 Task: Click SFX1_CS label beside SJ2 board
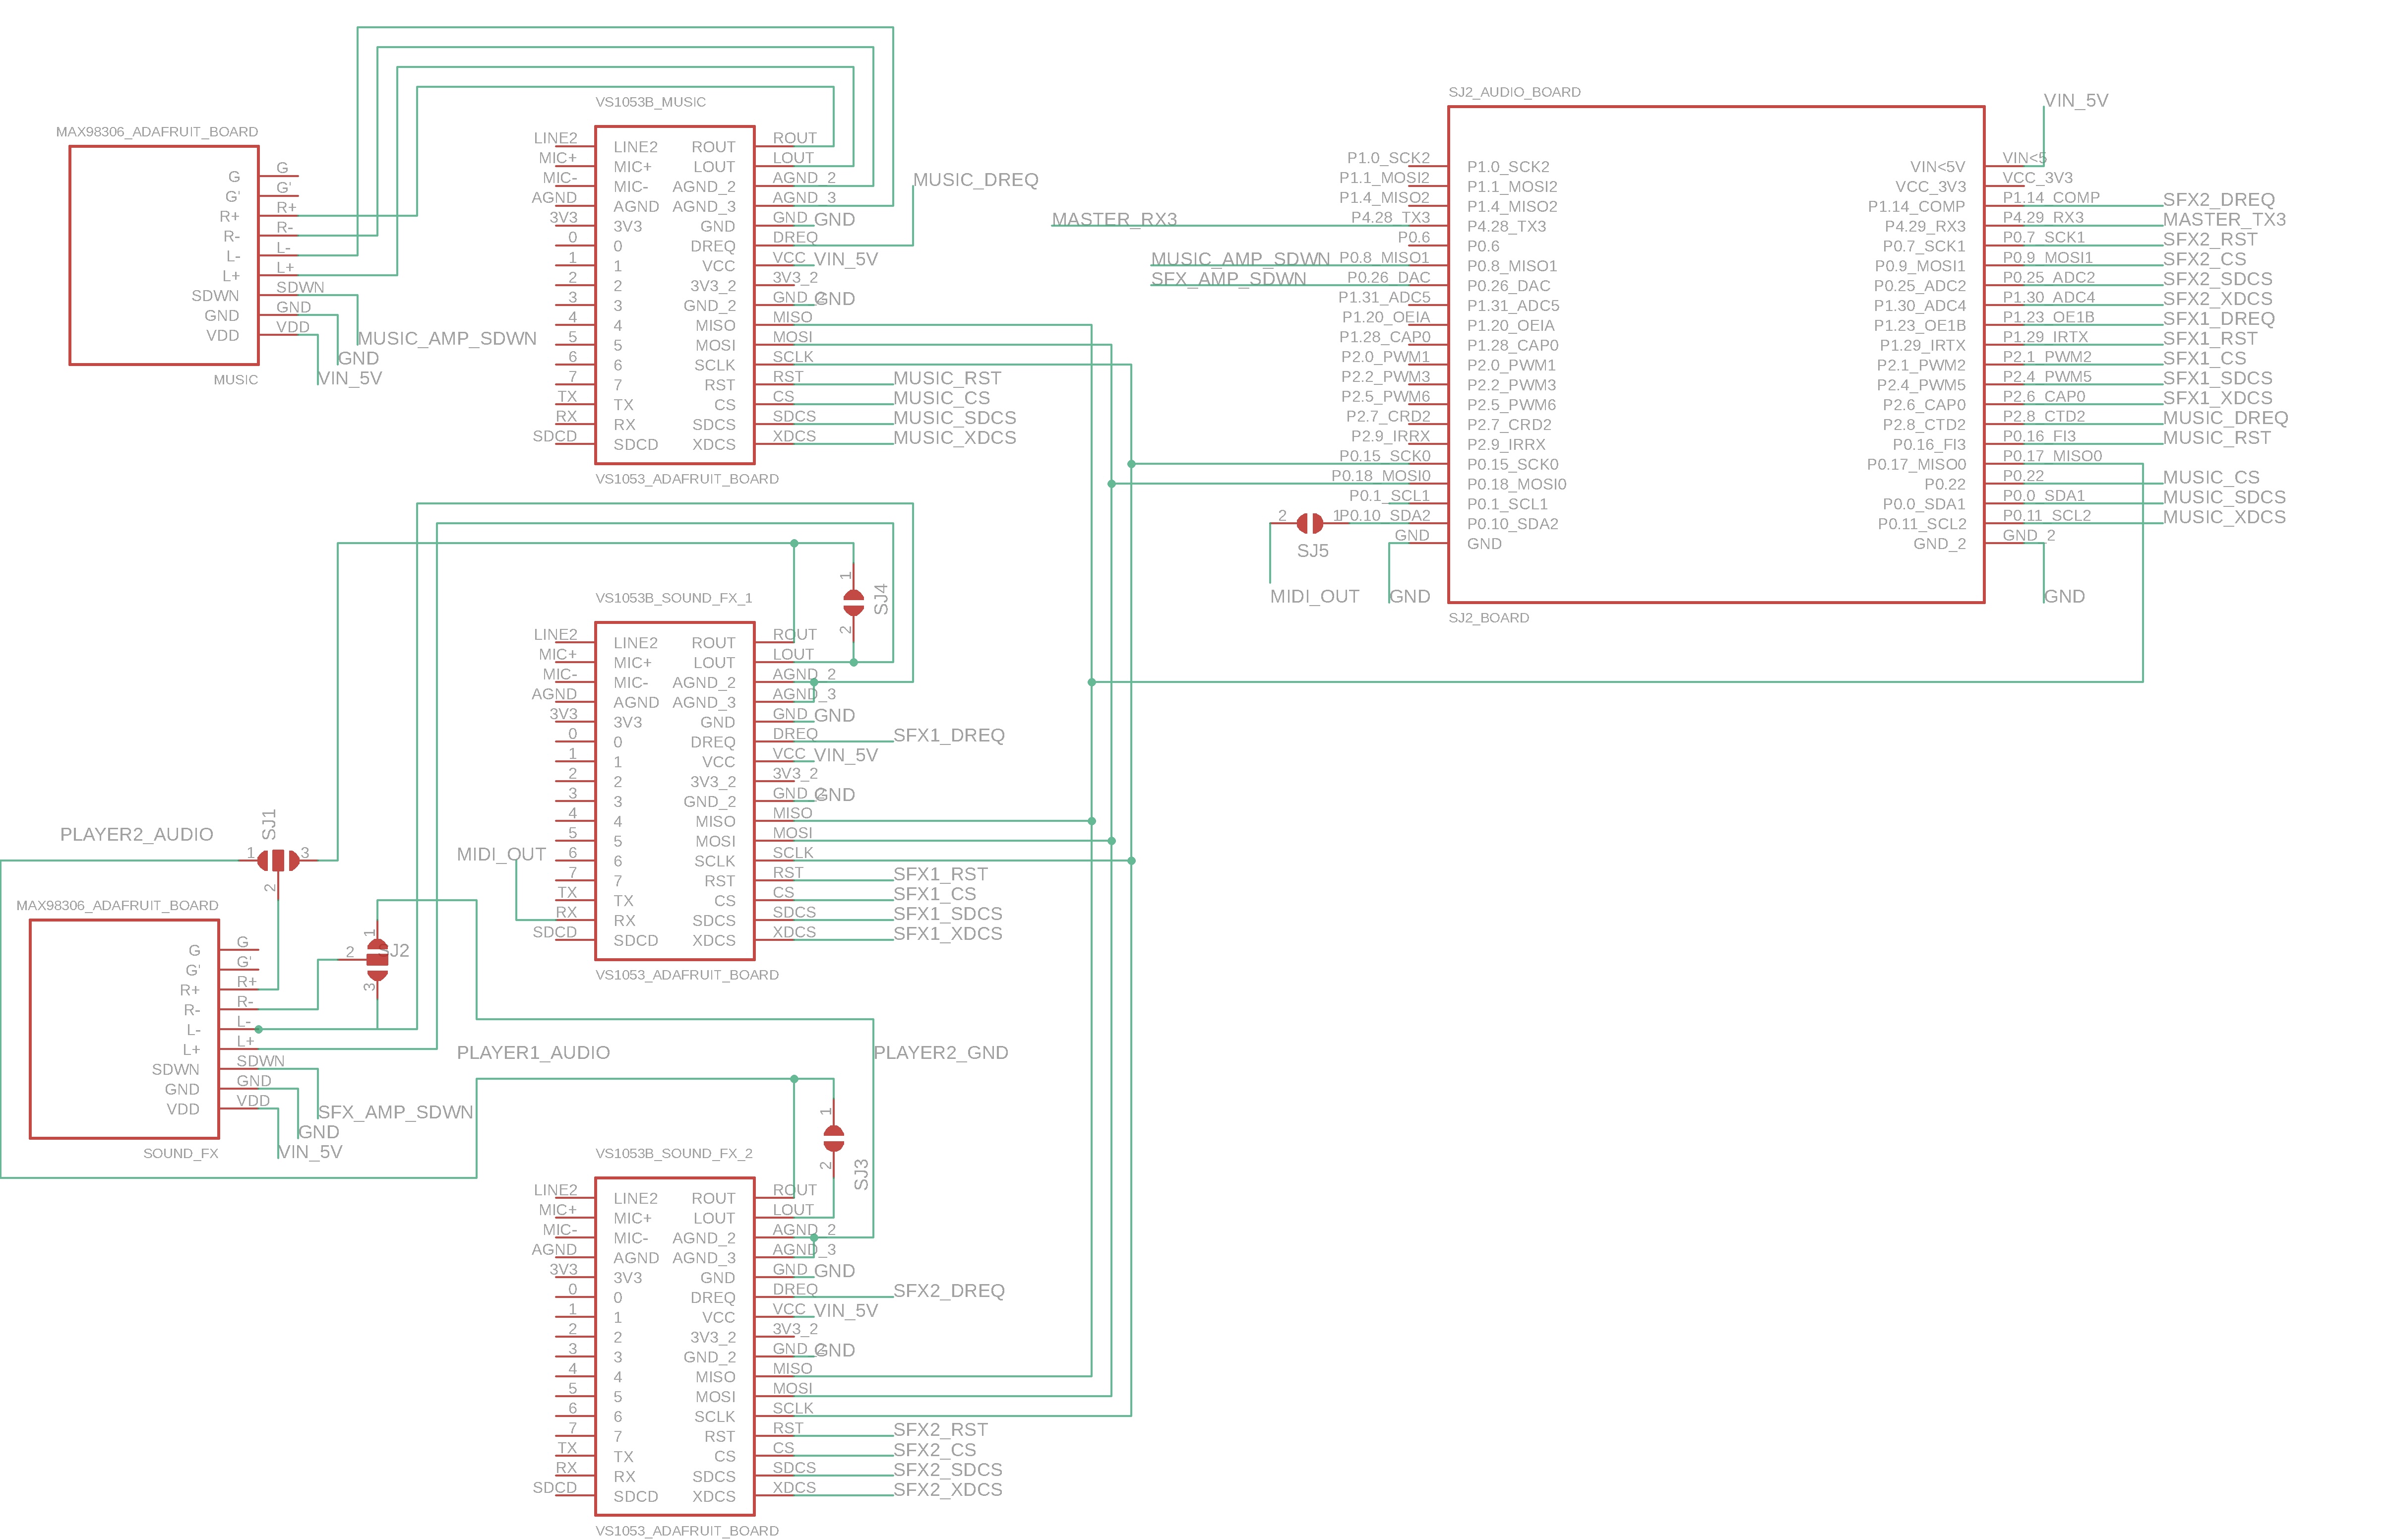2204,358
